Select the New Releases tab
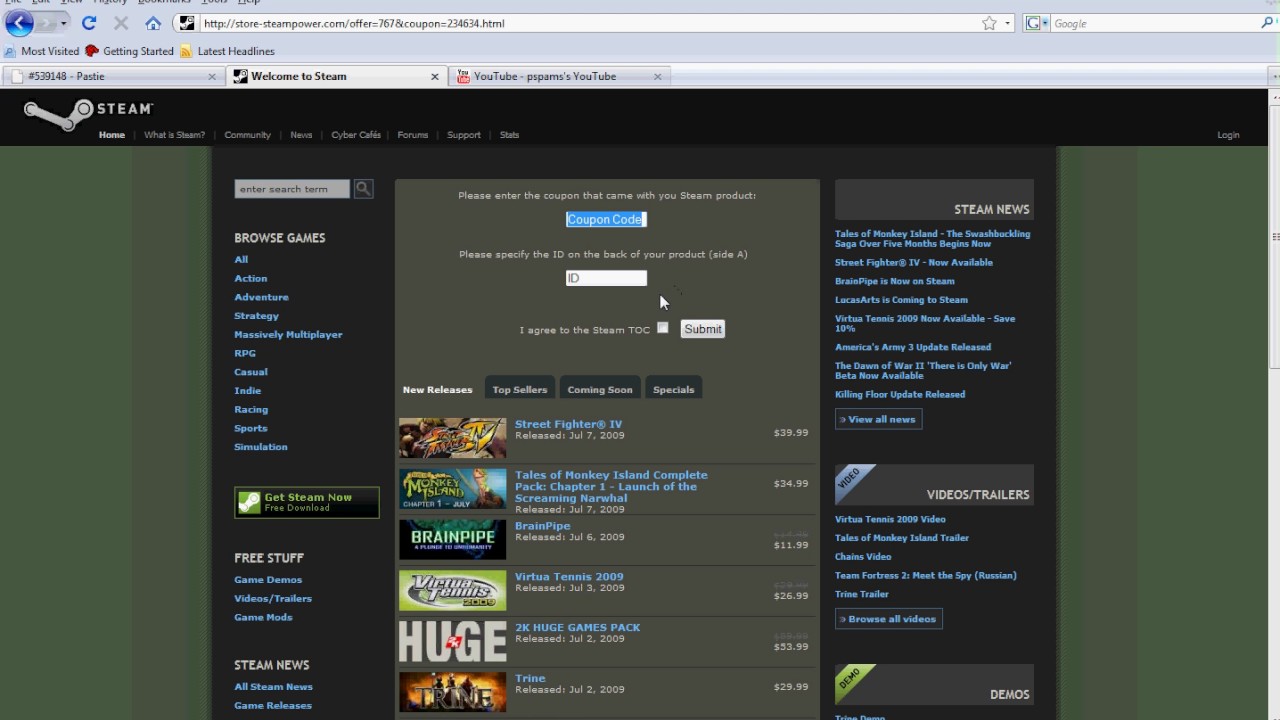The height and width of the screenshot is (720, 1280). 437,389
